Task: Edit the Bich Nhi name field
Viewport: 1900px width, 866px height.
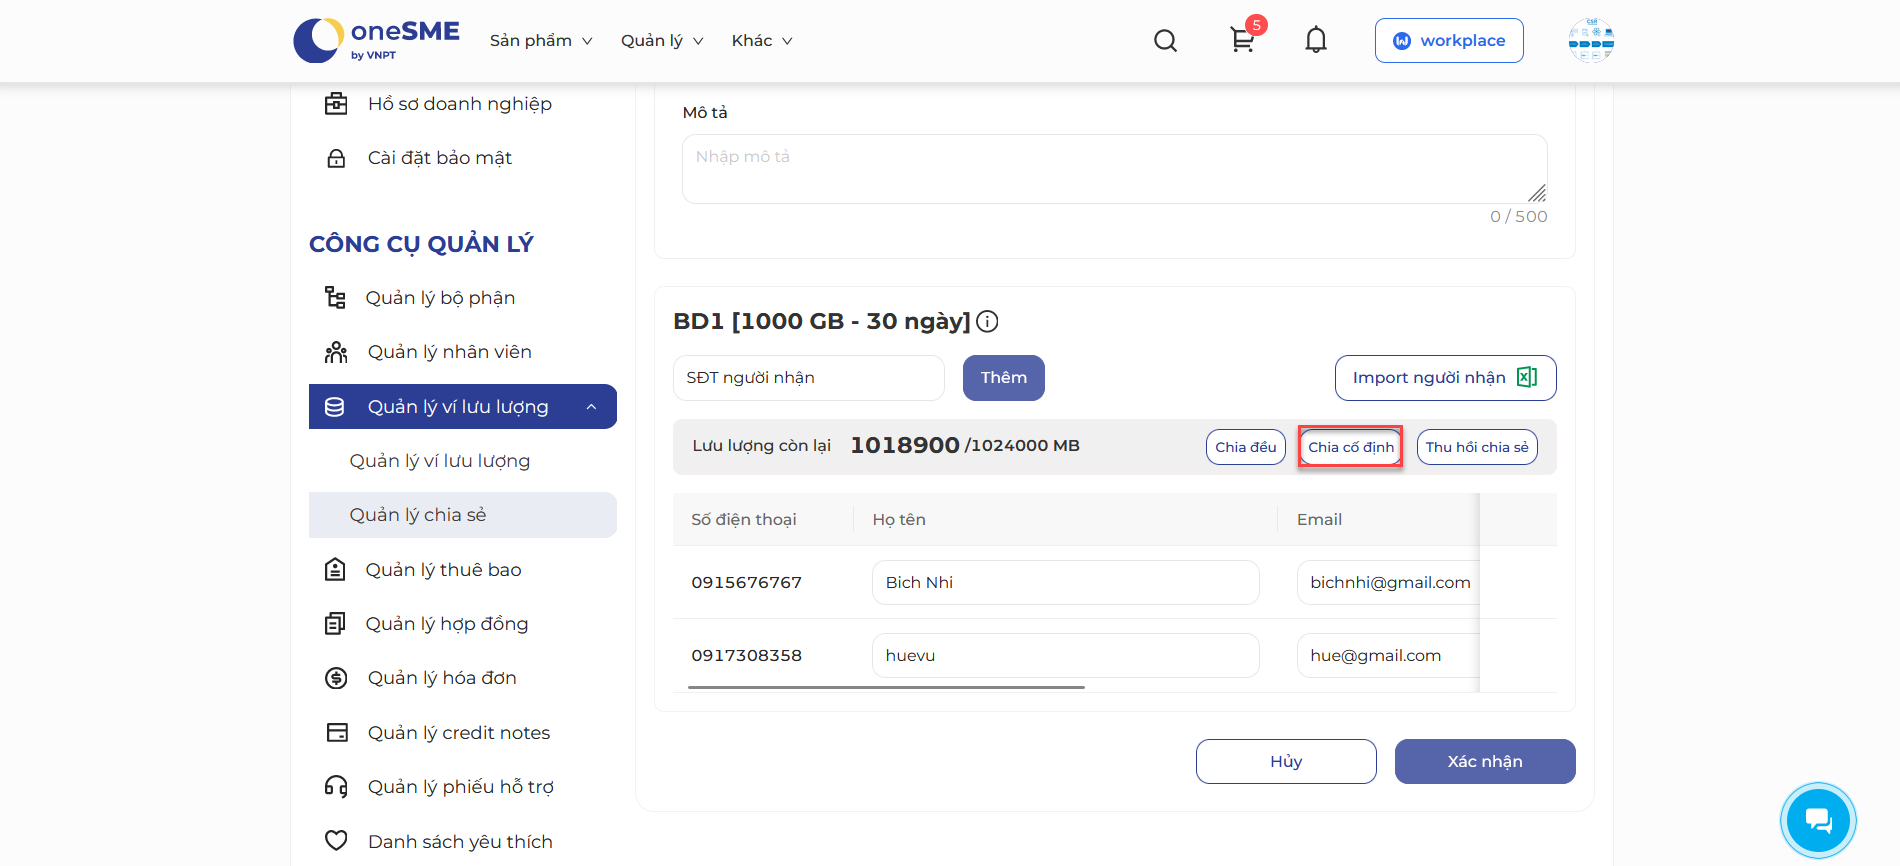Action: [x=1065, y=583]
